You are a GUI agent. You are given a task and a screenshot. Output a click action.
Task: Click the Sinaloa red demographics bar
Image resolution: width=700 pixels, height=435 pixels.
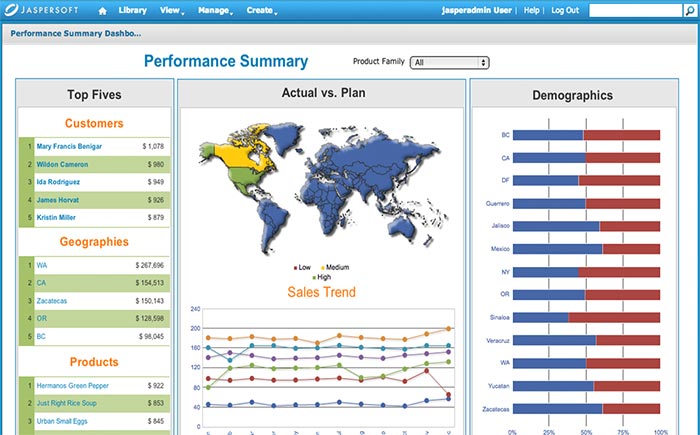click(614, 318)
